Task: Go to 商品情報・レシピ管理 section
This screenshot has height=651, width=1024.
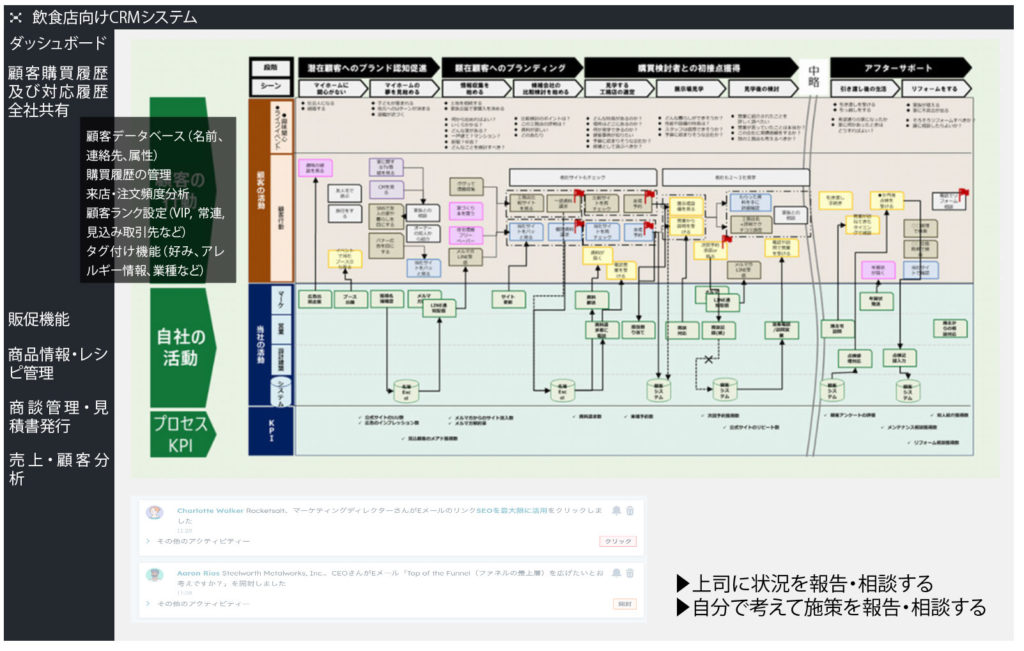Action: [58, 363]
